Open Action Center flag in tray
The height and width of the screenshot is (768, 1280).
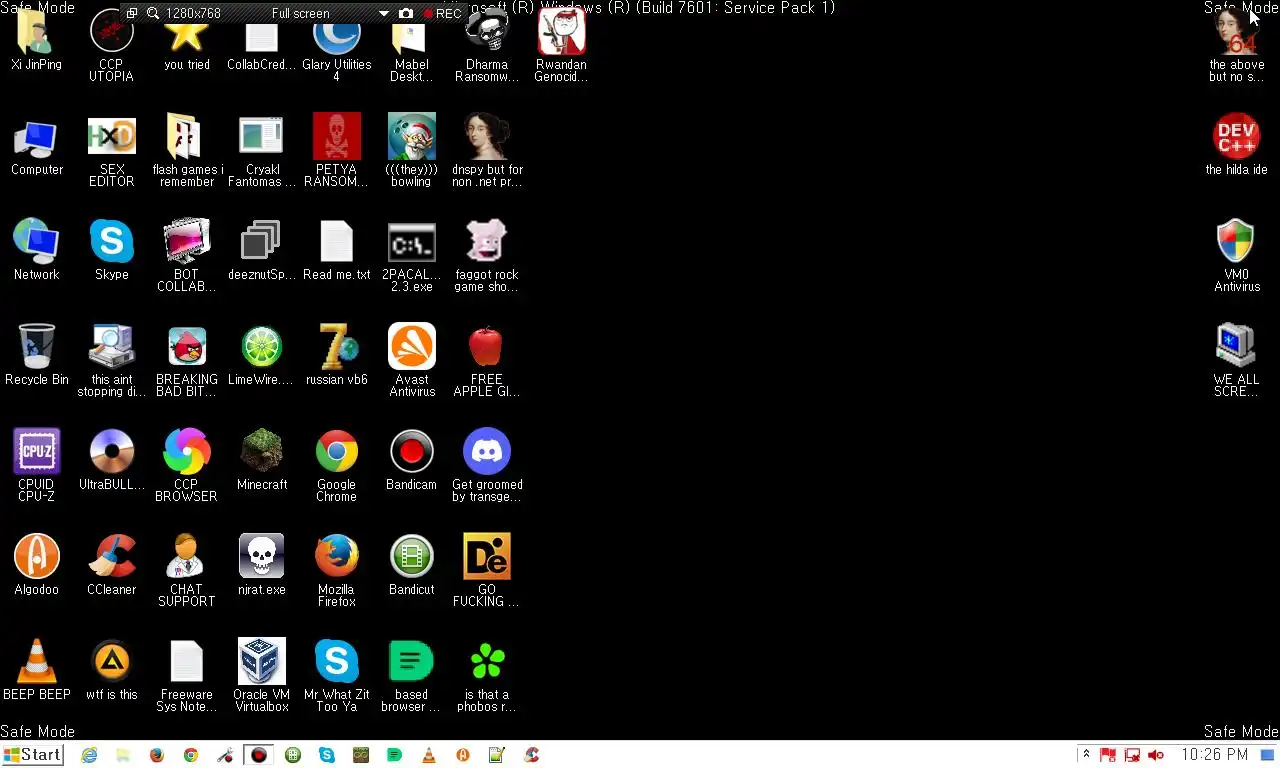pos(1108,755)
